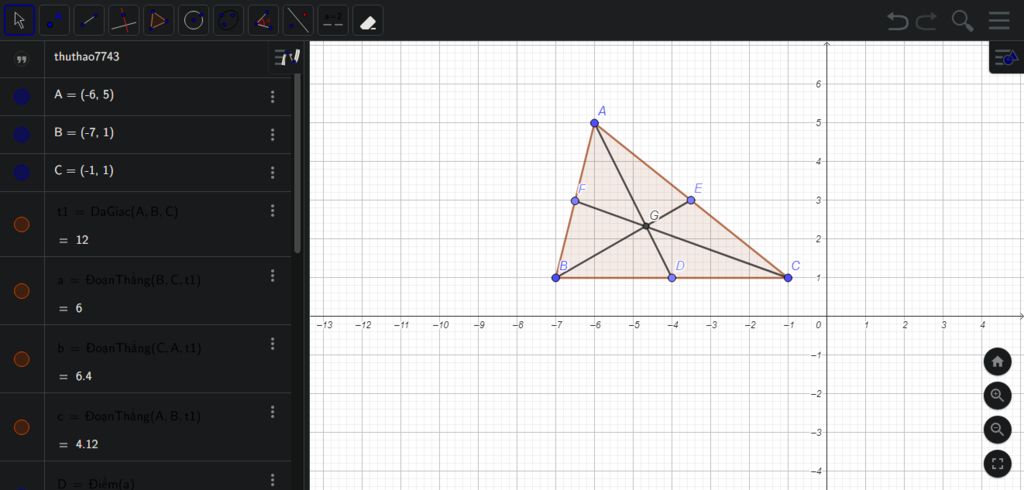The image size is (1024, 490).
Task: Toggle visibility of segment c
Action: pyautogui.click(x=22, y=427)
